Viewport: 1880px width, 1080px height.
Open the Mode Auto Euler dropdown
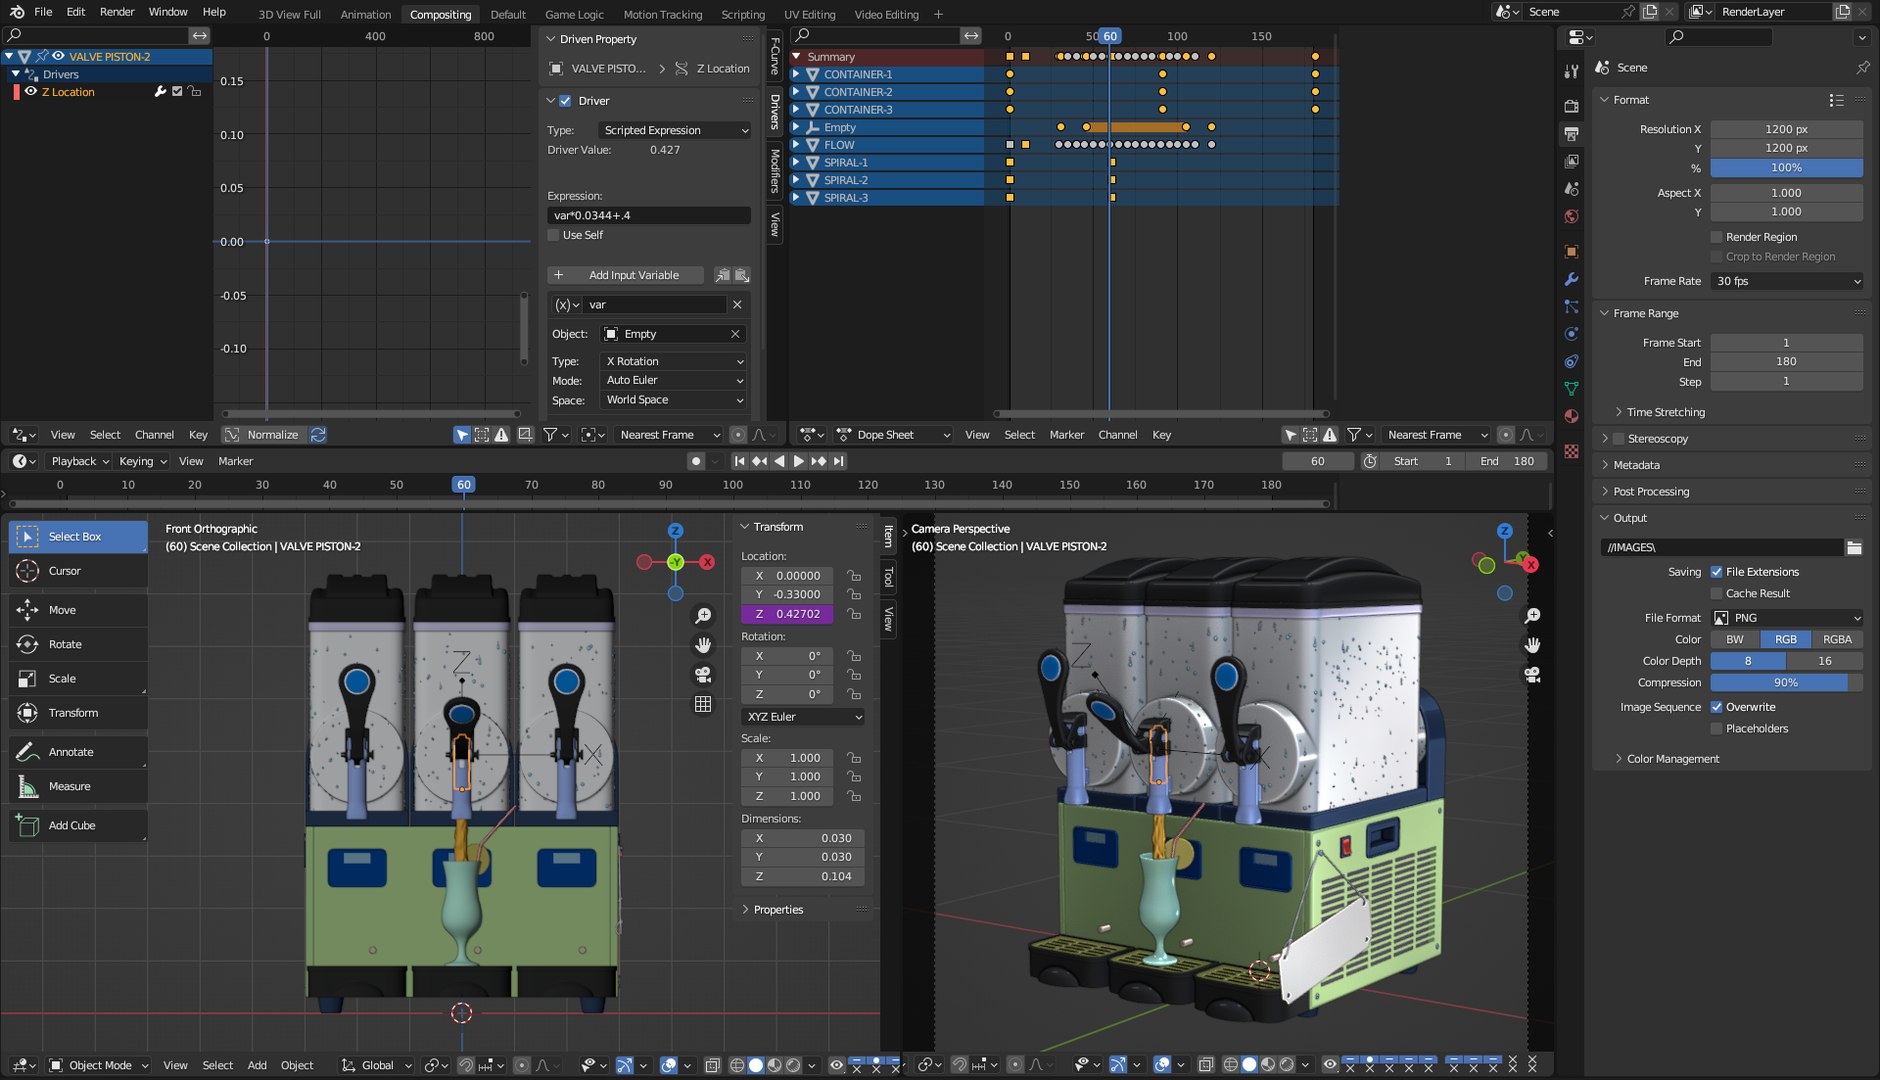(x=674, y=380)
